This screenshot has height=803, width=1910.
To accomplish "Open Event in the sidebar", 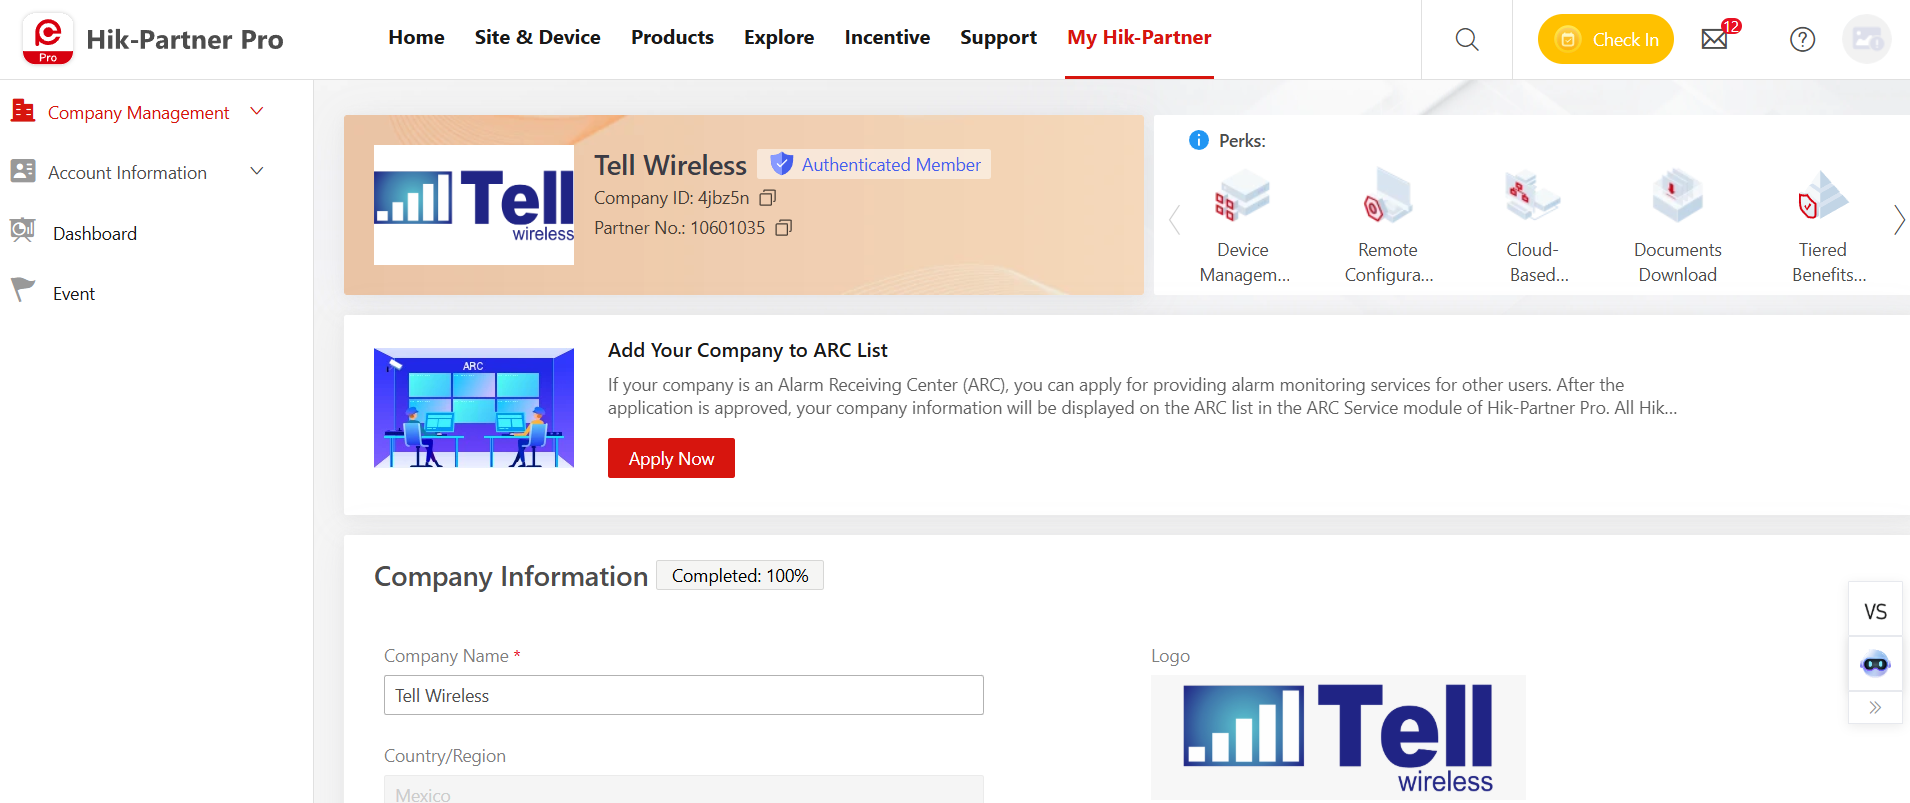I will [x=74, y=293].
